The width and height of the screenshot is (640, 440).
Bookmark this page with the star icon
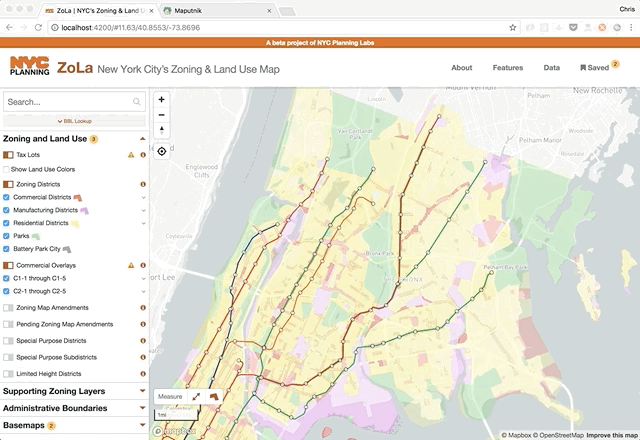pos(513,28)
